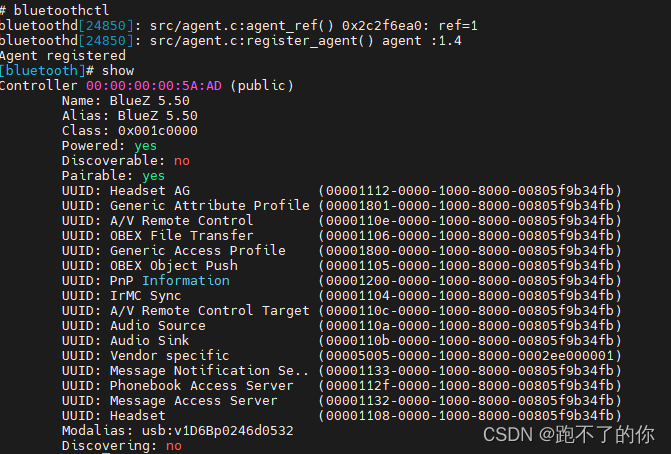Click 'Generic Attribute Profile' UUID name

[x=210, y=206]
